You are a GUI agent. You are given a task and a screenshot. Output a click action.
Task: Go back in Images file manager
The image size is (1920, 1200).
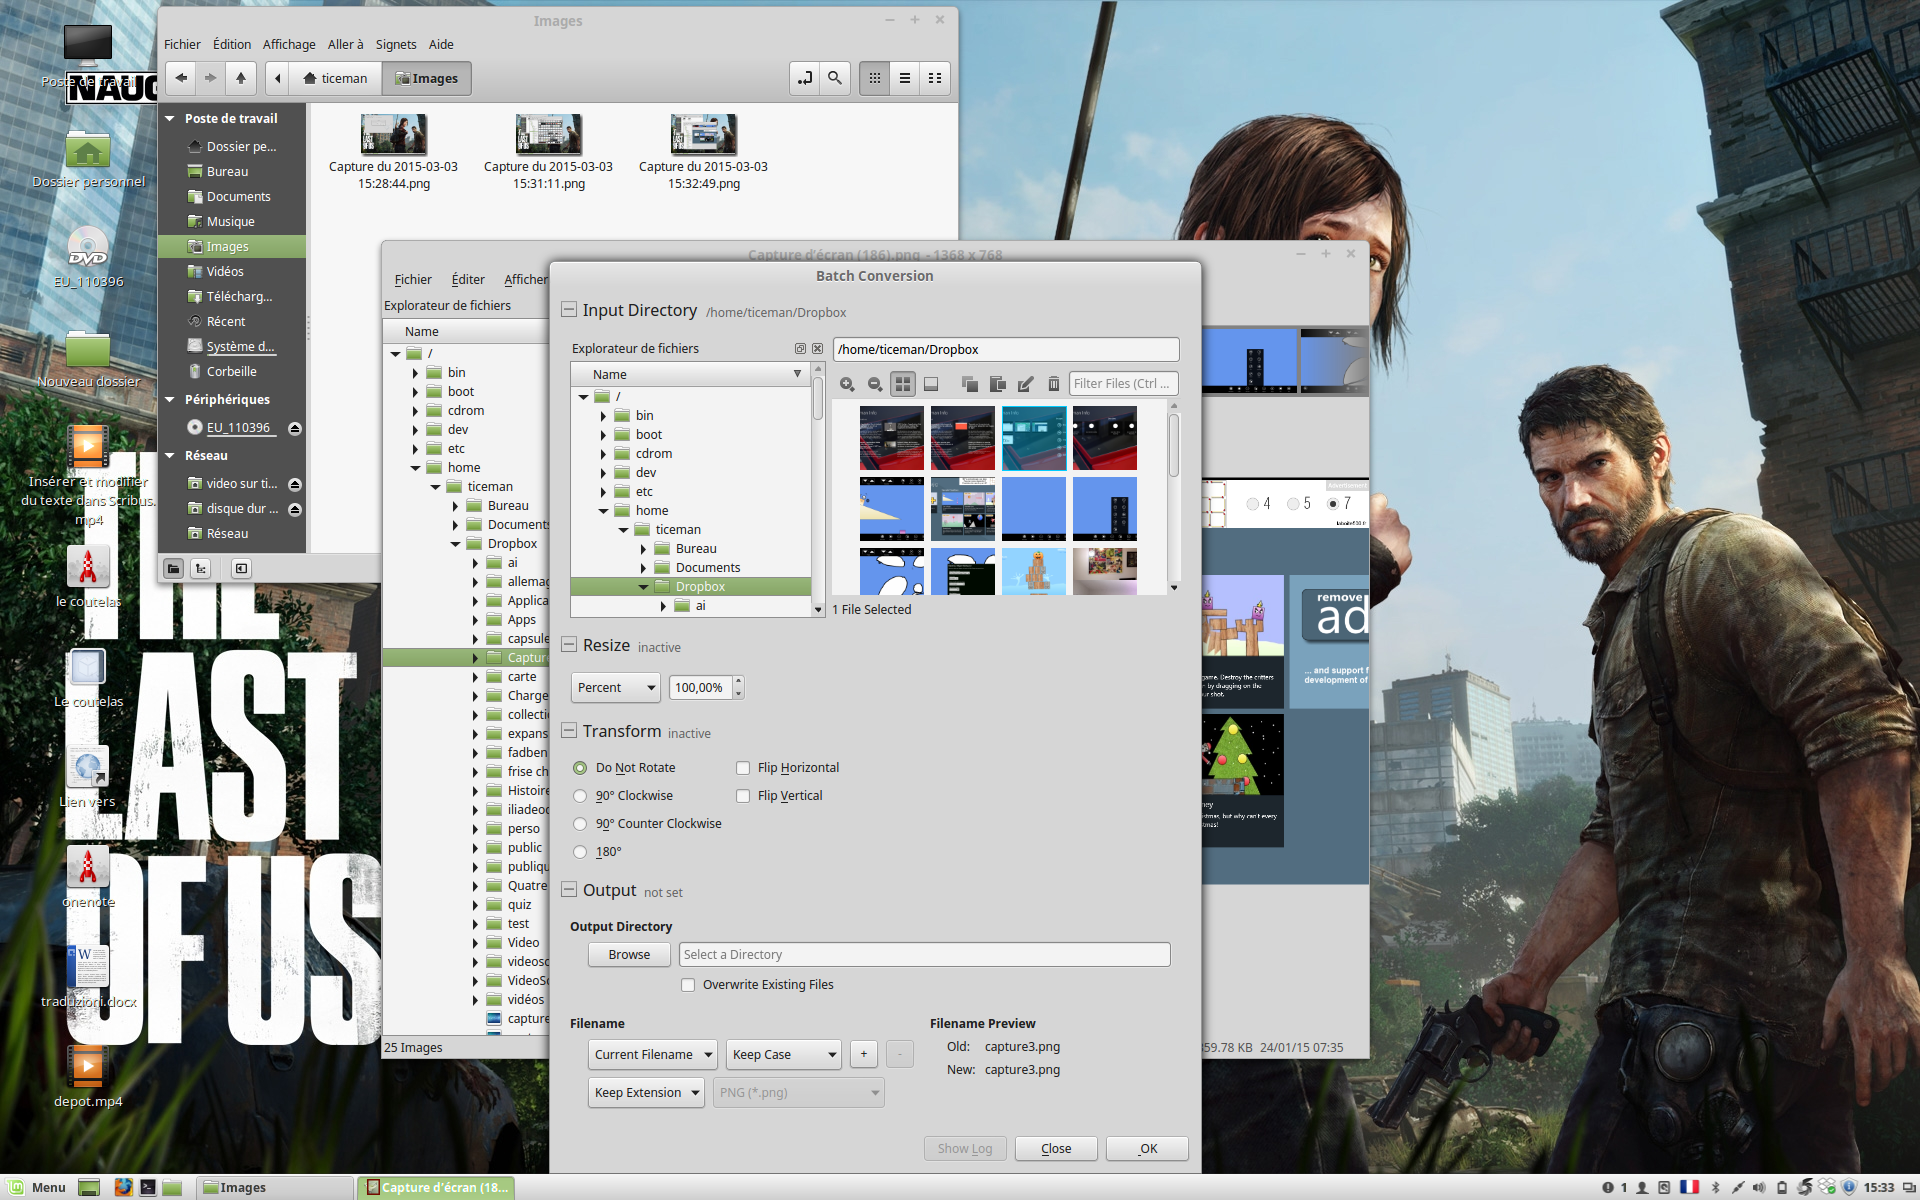click(x=181, y=78)
